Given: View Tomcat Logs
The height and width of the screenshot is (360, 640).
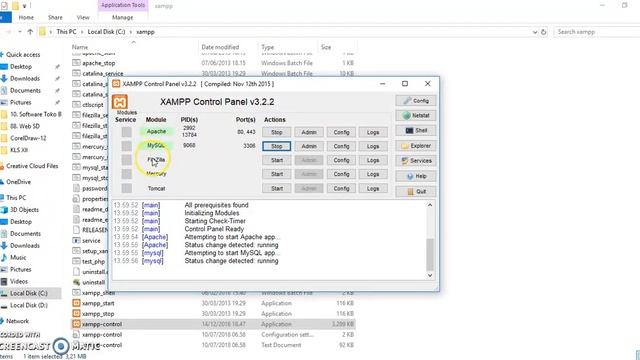Looking at the screenshot, I should pos(373,188).
